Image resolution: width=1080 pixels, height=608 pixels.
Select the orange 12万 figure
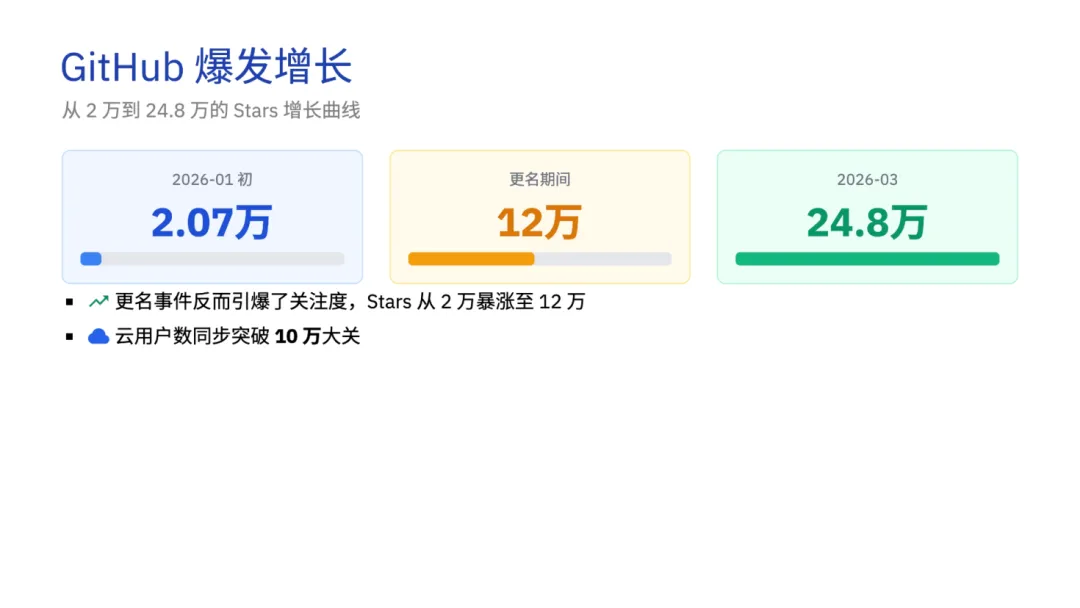click(x=539, y=222)
